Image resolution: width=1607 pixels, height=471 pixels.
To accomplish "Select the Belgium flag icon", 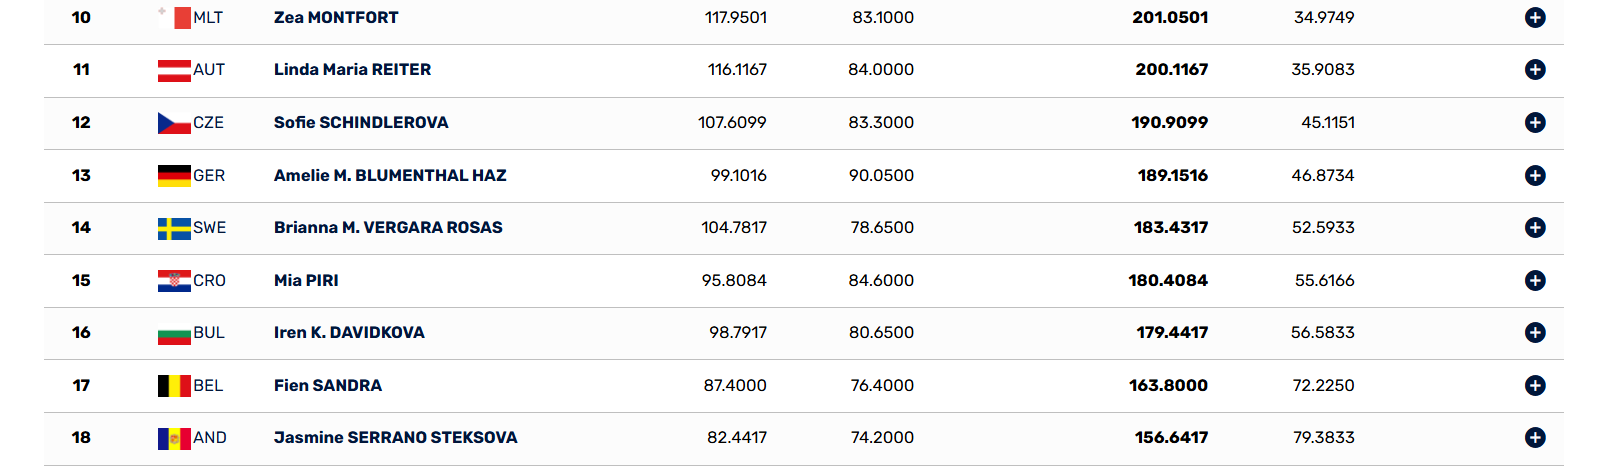I will point(174,386).
